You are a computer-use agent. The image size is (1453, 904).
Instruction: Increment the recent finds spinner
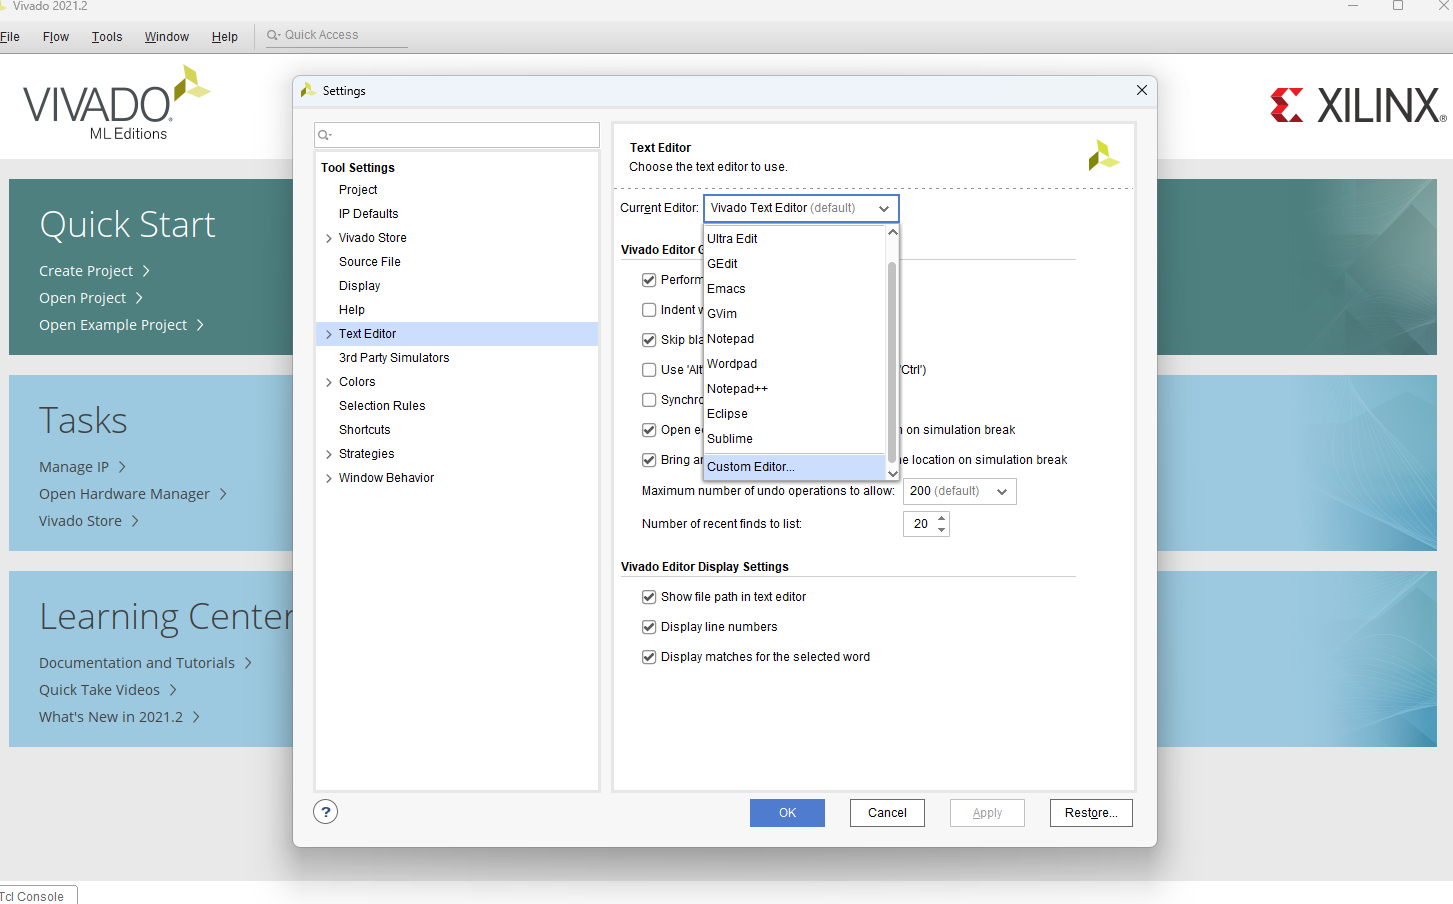pos(941,518)
